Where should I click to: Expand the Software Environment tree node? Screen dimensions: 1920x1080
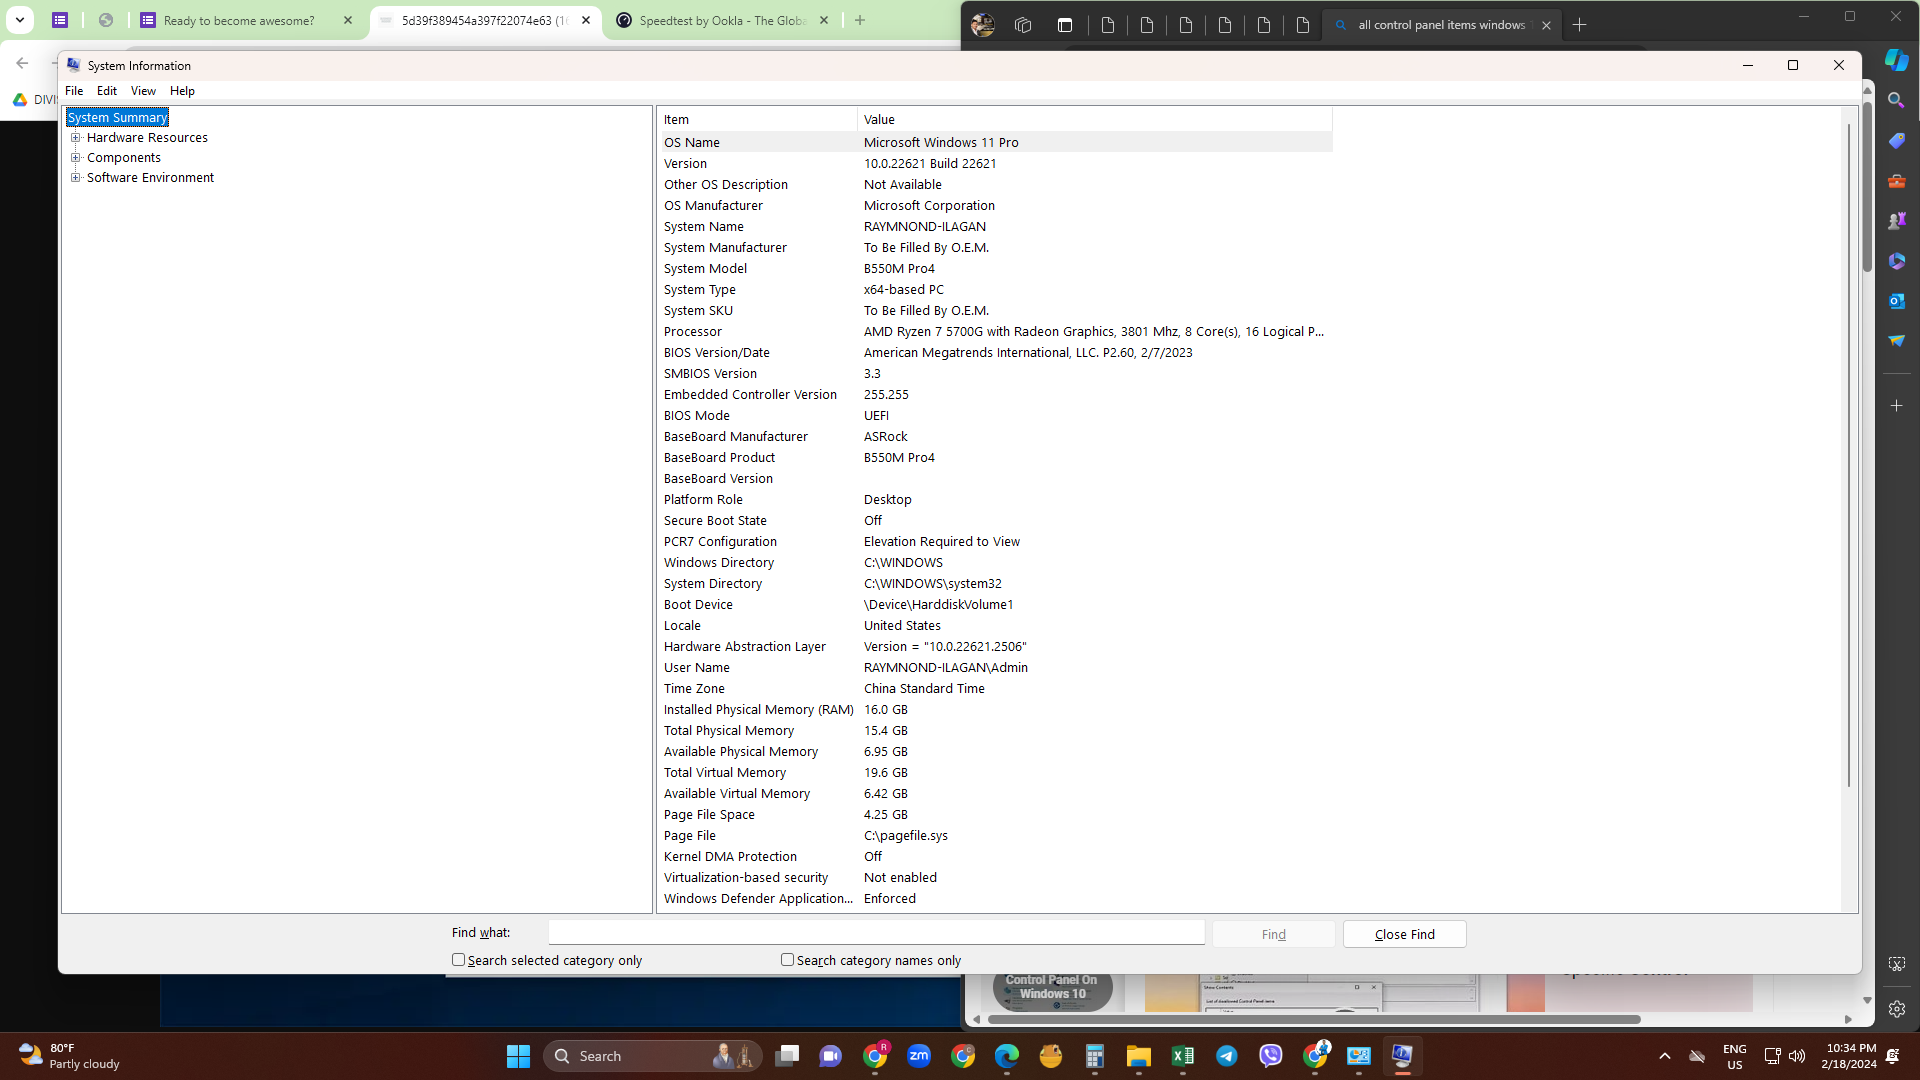(x=75, y=178)
